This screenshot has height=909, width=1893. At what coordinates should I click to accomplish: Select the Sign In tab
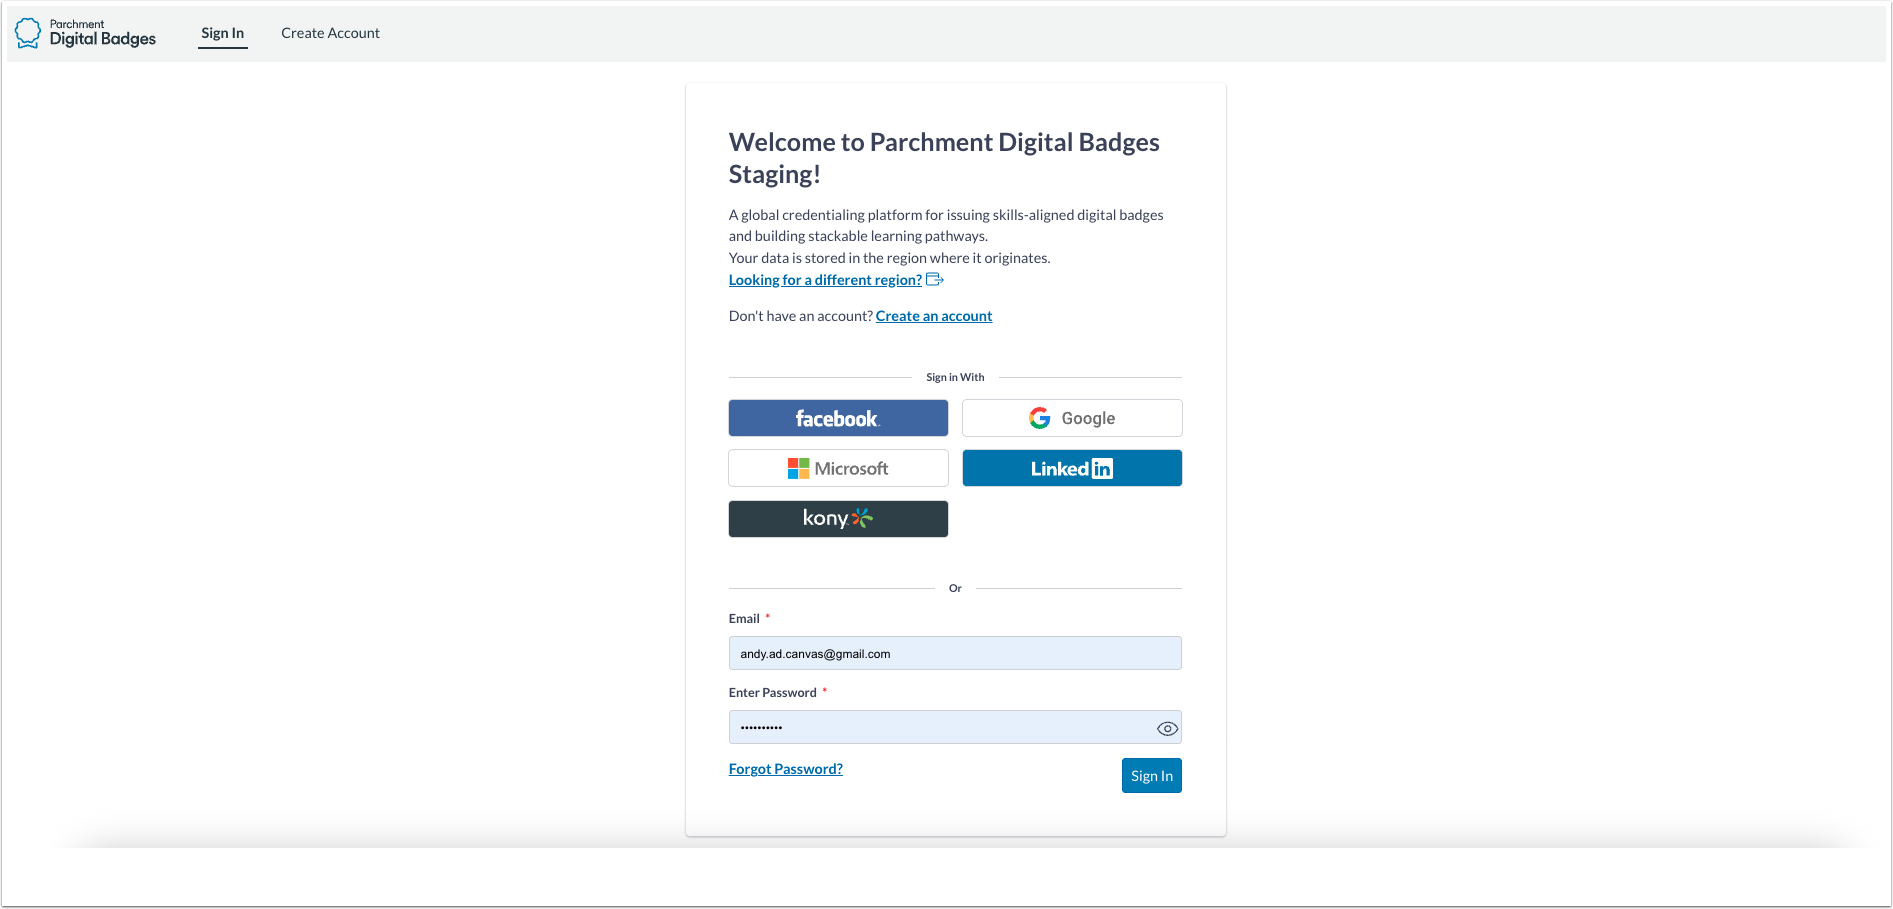pyautogui.click(x=222, y=32)
